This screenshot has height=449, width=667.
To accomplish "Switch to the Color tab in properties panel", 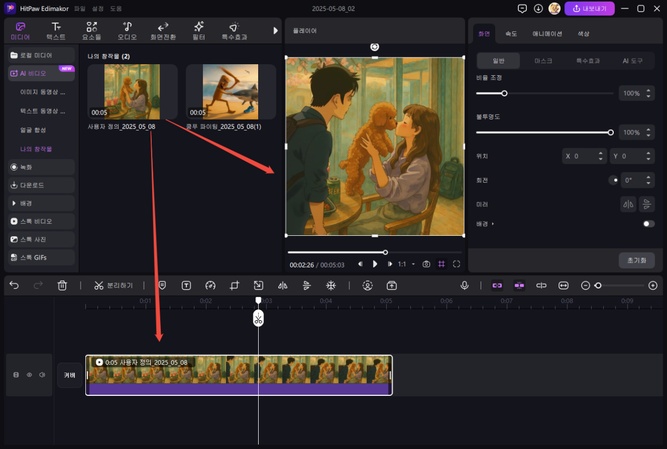I will (583, 34).
